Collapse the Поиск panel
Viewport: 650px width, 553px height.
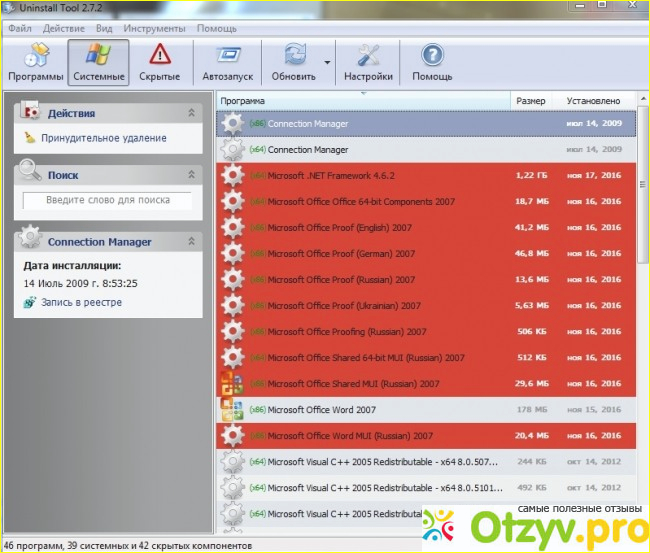click(192, 175)
